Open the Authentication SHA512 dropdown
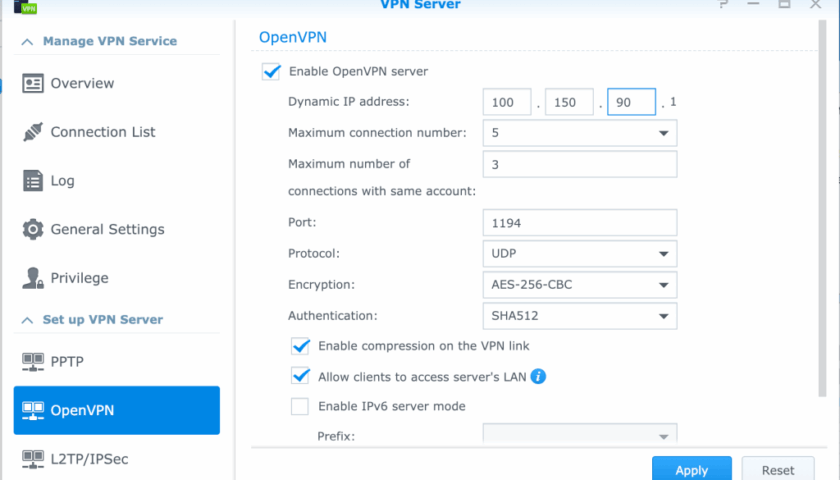The image size is (840, 480). click(662, 317)
